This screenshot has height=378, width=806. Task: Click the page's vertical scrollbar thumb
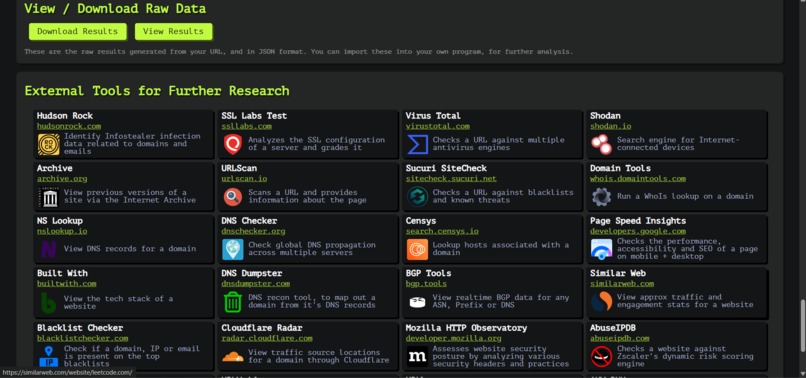click(x=802, y=325)
